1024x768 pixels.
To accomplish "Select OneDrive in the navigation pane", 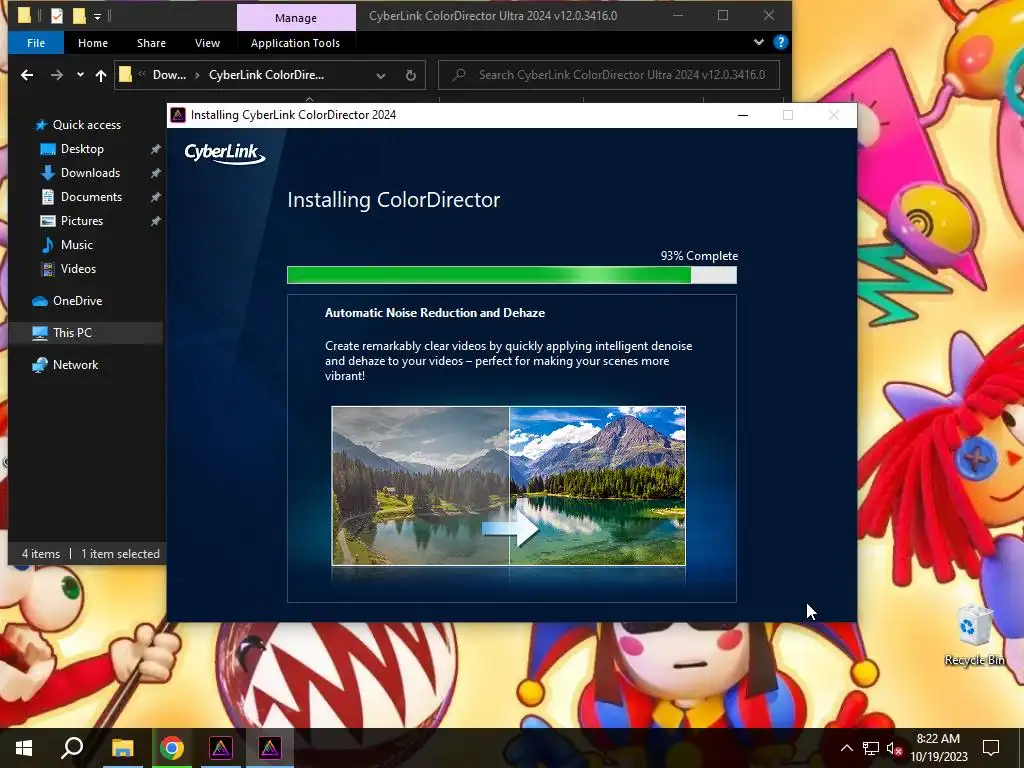I will point(76,301).
